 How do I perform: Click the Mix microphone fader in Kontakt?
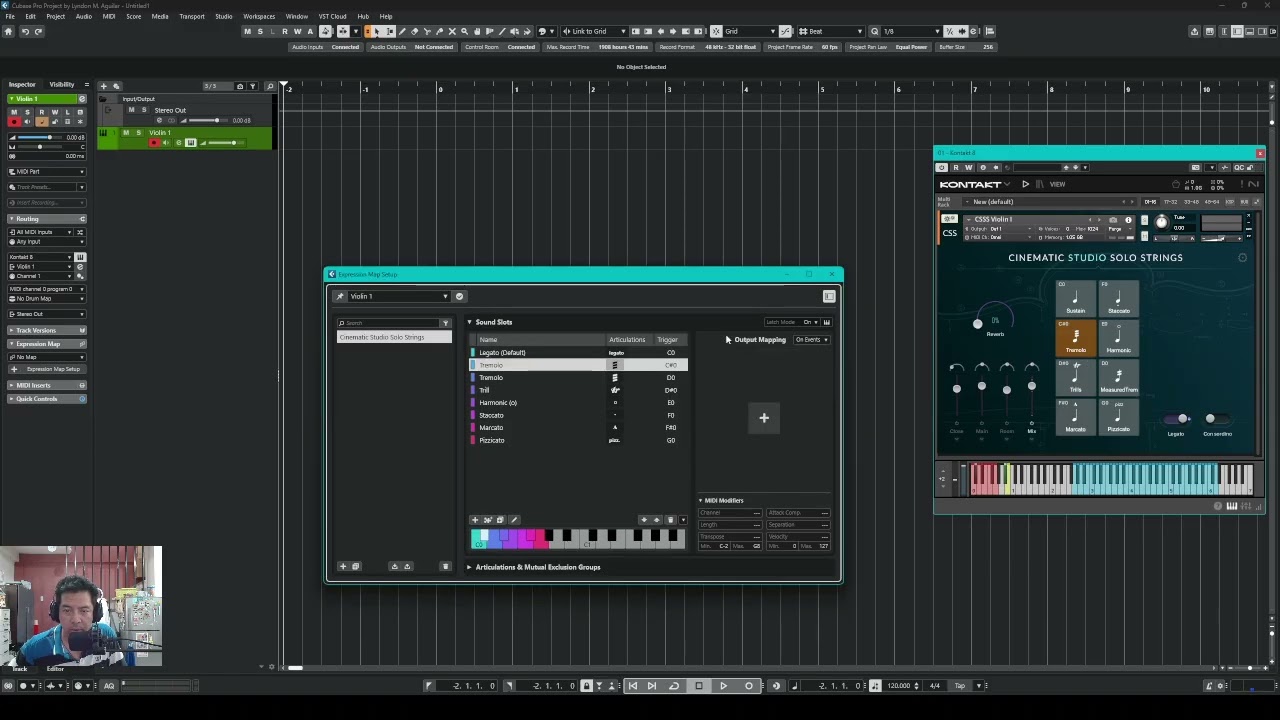click(x=1032, y=388)
